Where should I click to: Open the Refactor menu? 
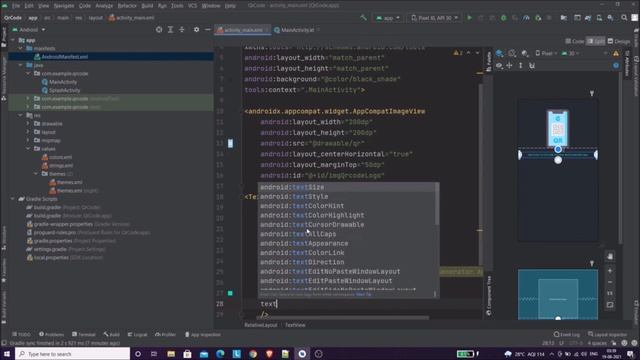pyautogui.click(x=127, y=6)
